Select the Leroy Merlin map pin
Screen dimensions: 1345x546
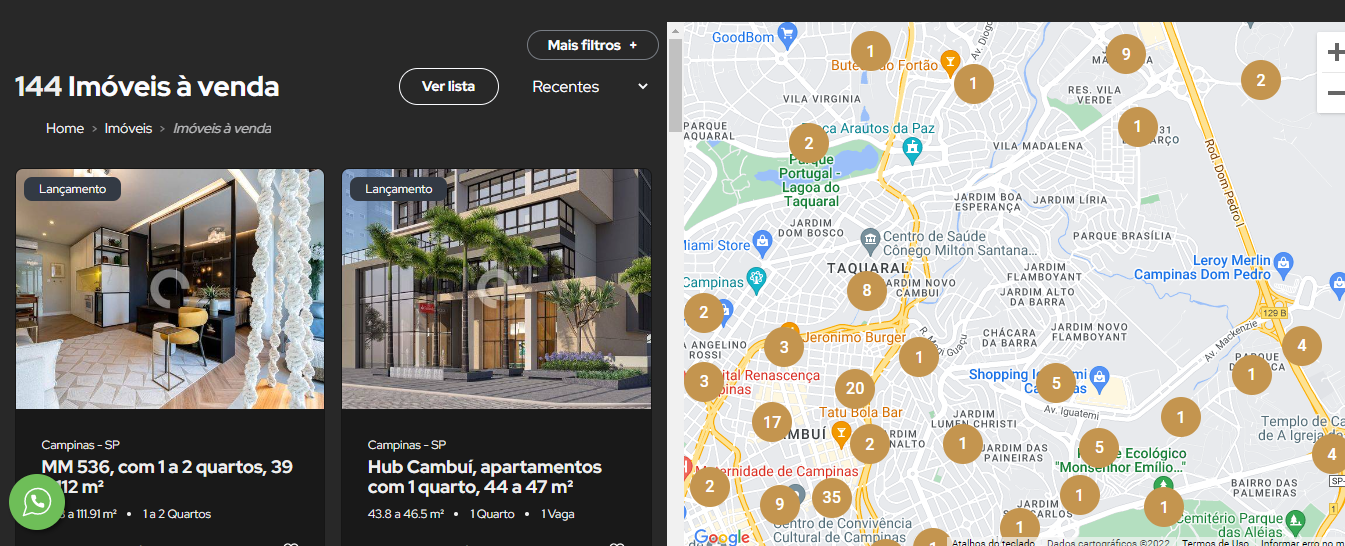1285,262
